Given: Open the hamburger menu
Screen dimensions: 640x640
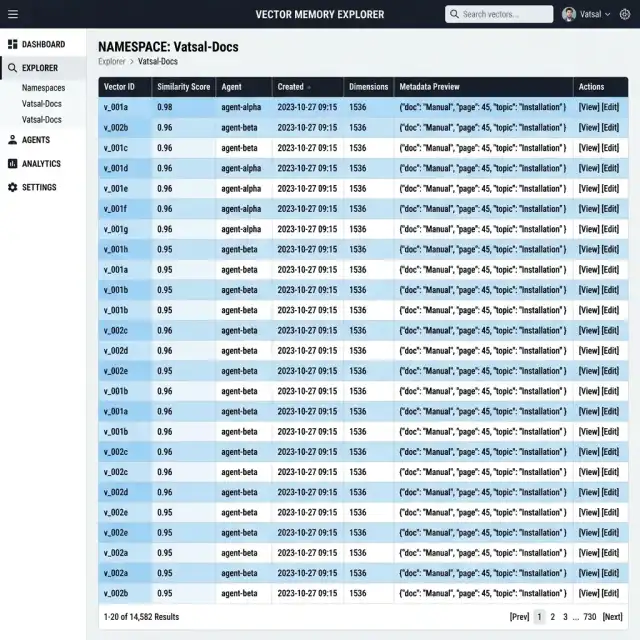Looking at the screenshot, I should click(13, 14).
